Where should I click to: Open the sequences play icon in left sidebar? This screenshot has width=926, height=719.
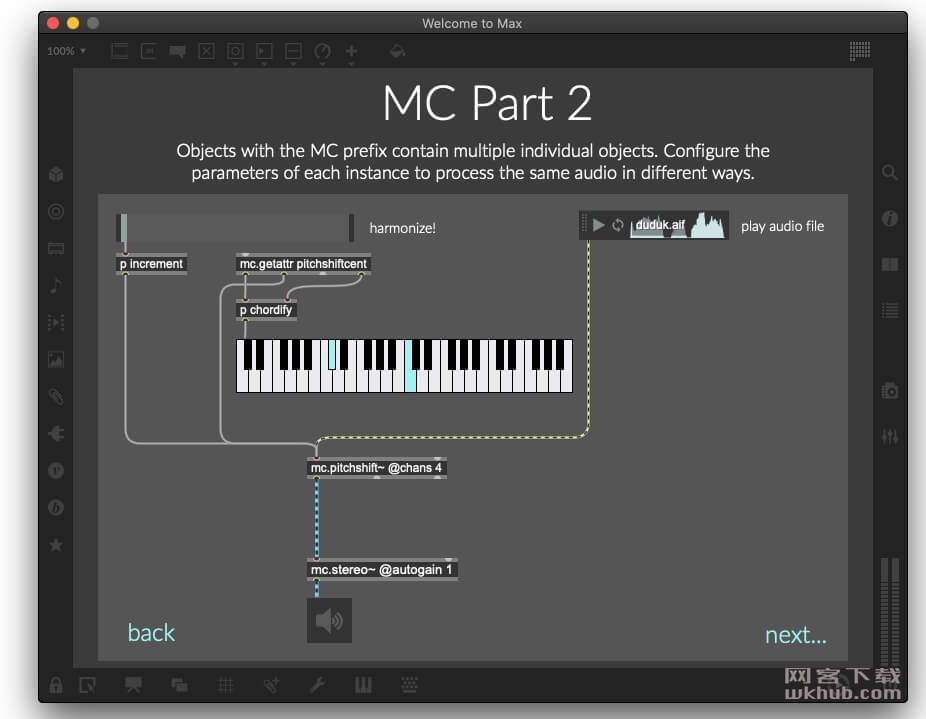[x=56, y=323]
